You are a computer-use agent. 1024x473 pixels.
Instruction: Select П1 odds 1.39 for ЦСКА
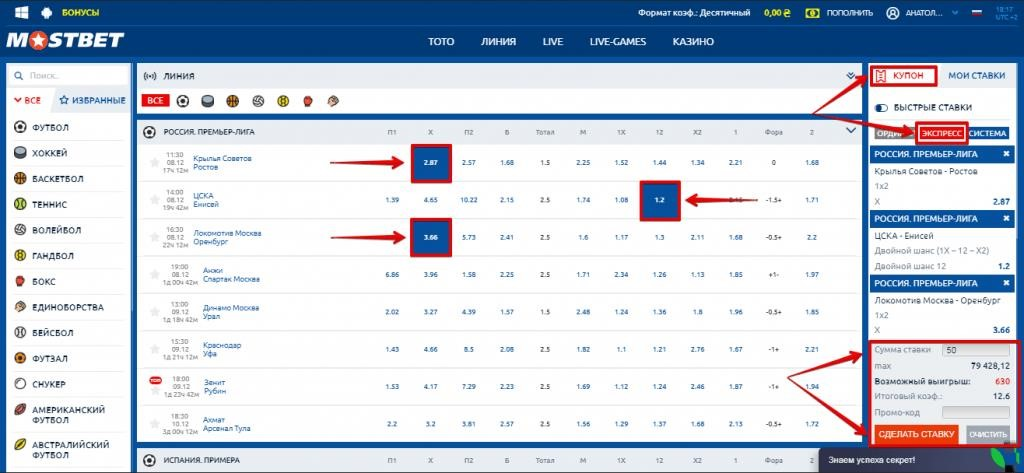[x=392, y=200]
